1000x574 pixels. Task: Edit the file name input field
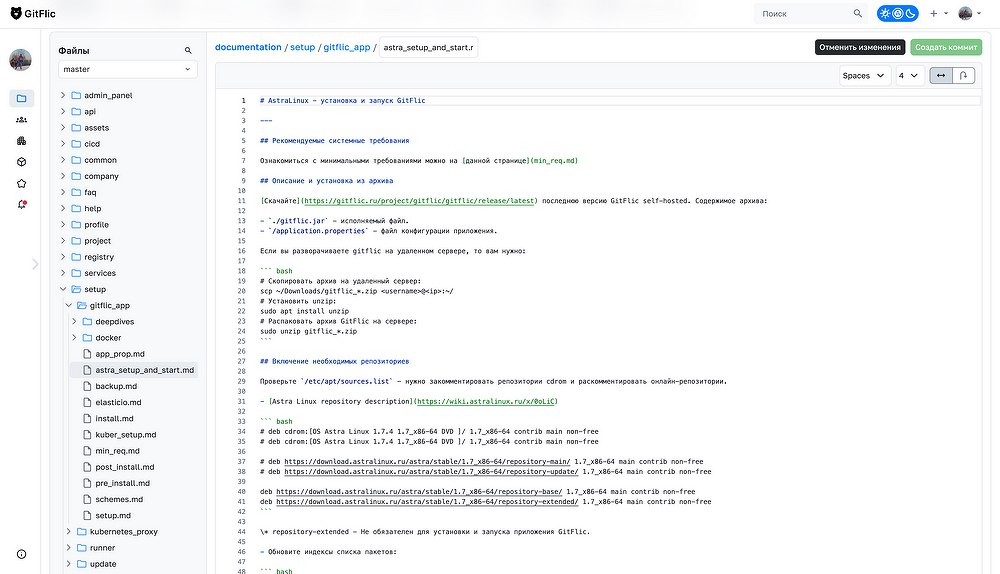(429, 47)
